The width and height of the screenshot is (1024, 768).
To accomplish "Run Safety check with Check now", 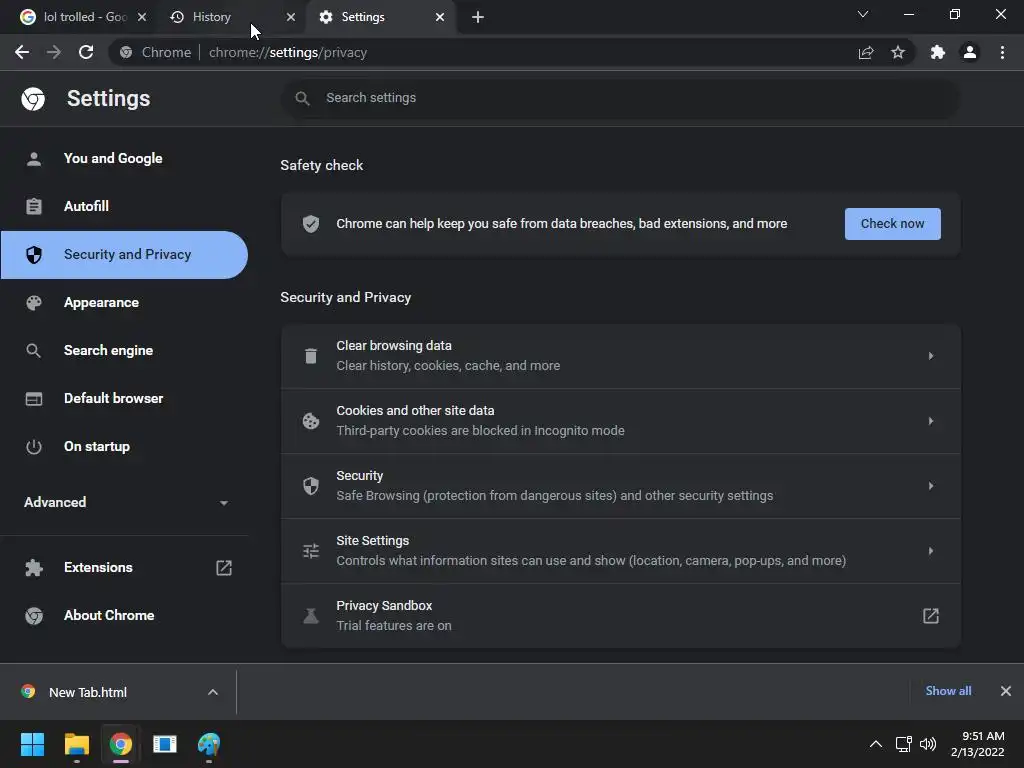I will coord(892,224).
